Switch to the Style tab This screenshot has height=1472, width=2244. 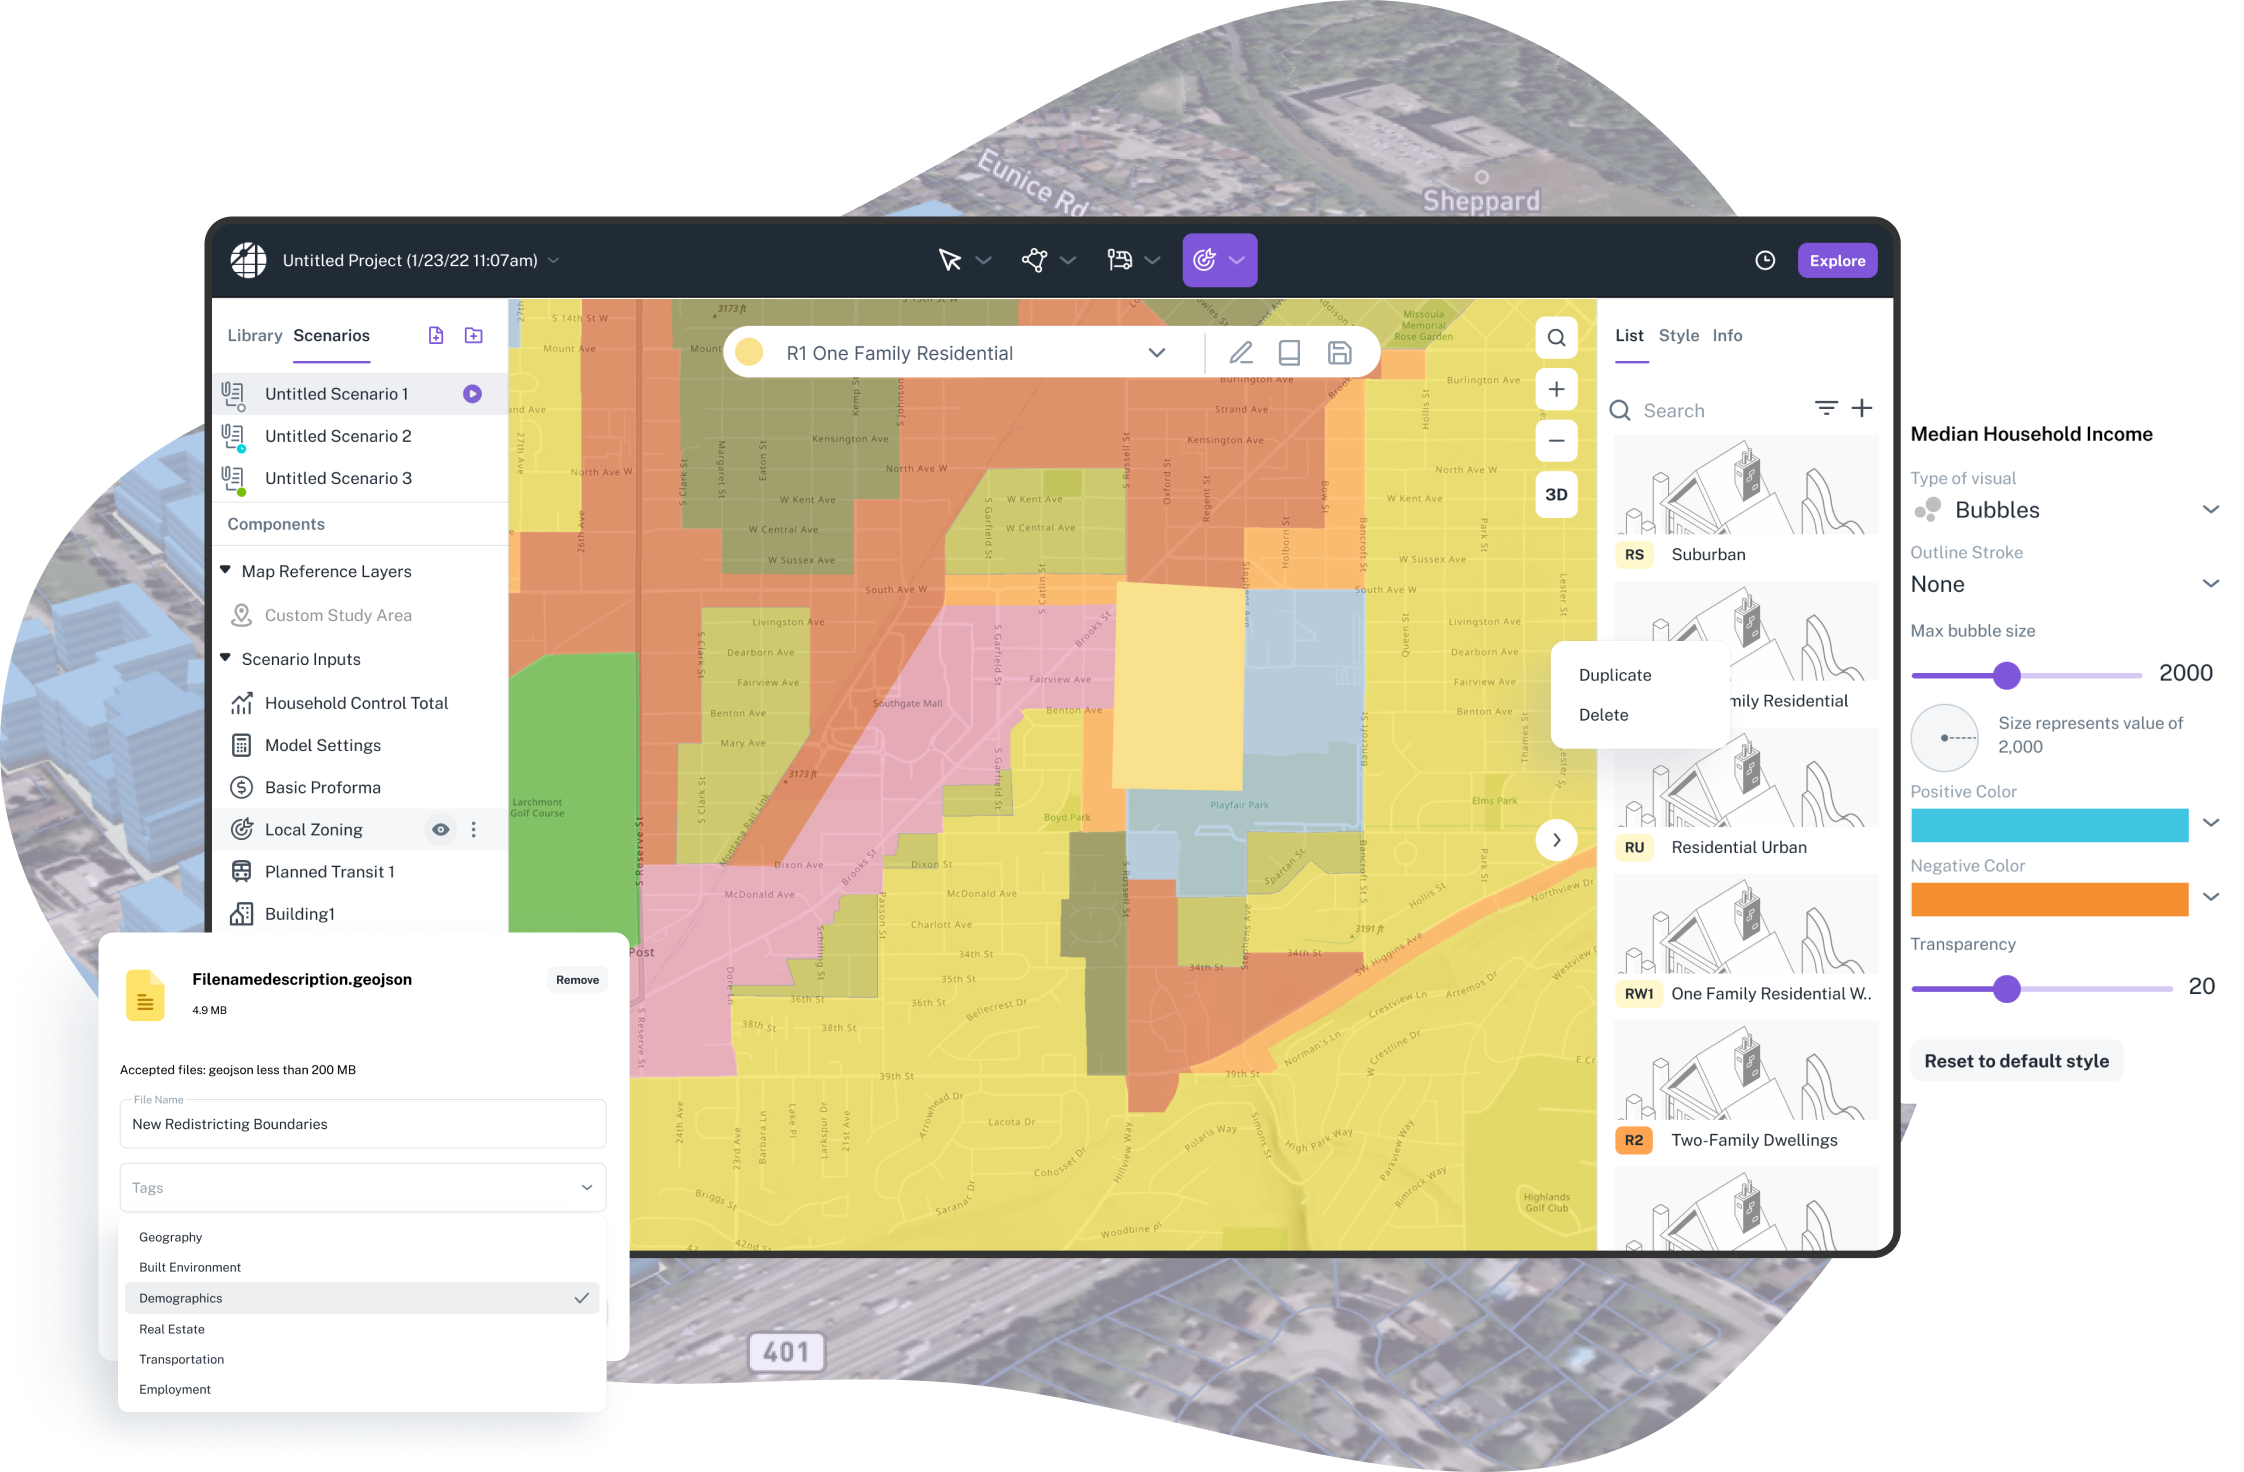pyautogui.click(x=1679, y=335)
